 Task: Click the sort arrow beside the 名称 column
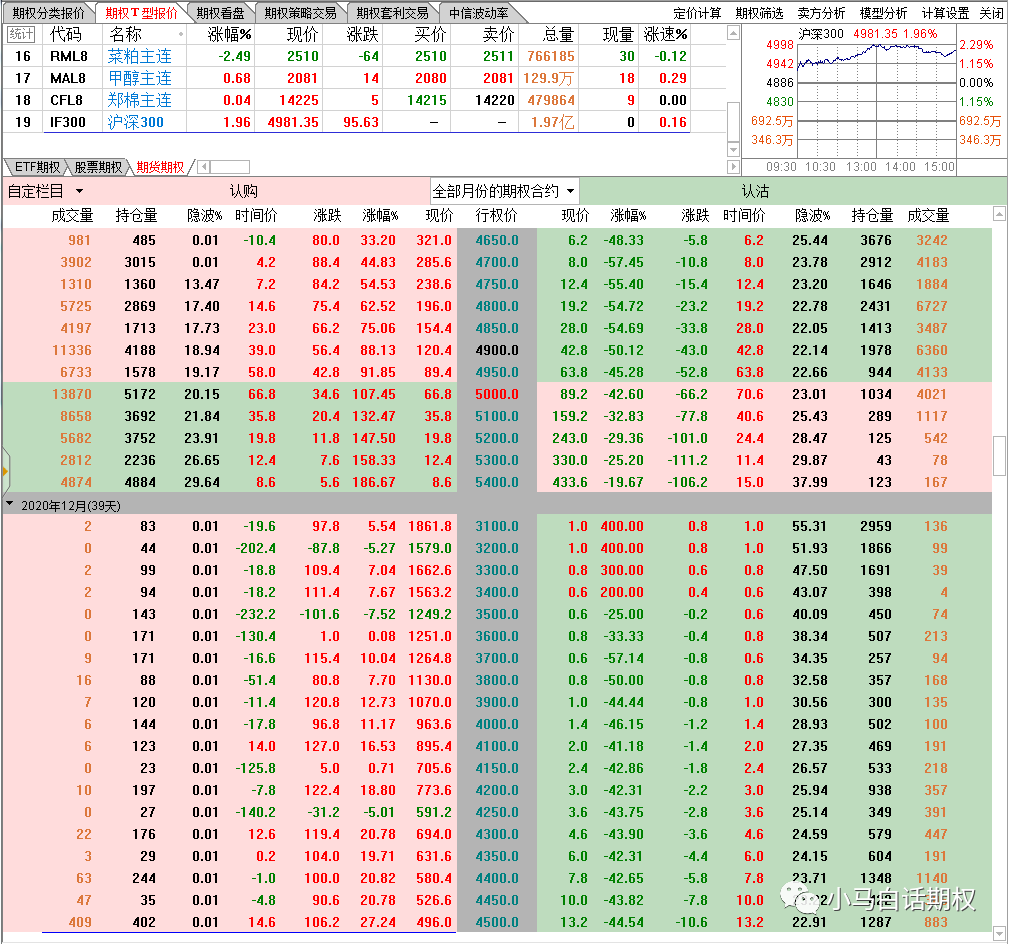[181, 34]
